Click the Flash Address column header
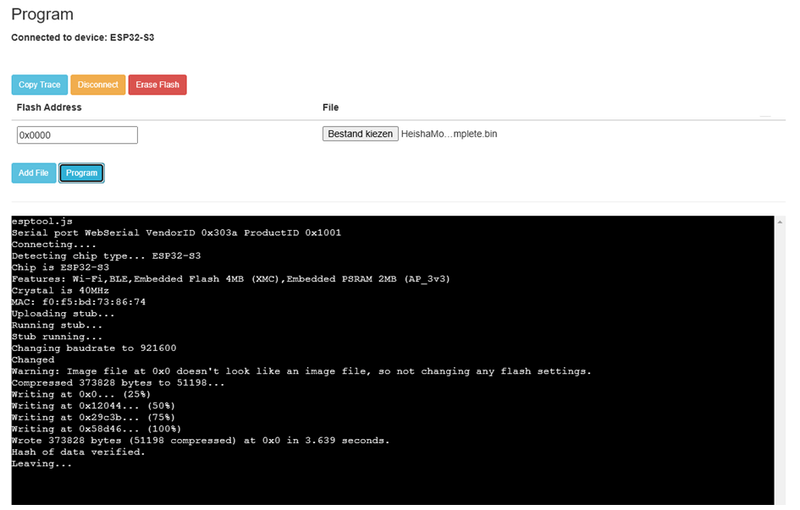800x510 pixels. pyautogui.click(x=49, y=108)
